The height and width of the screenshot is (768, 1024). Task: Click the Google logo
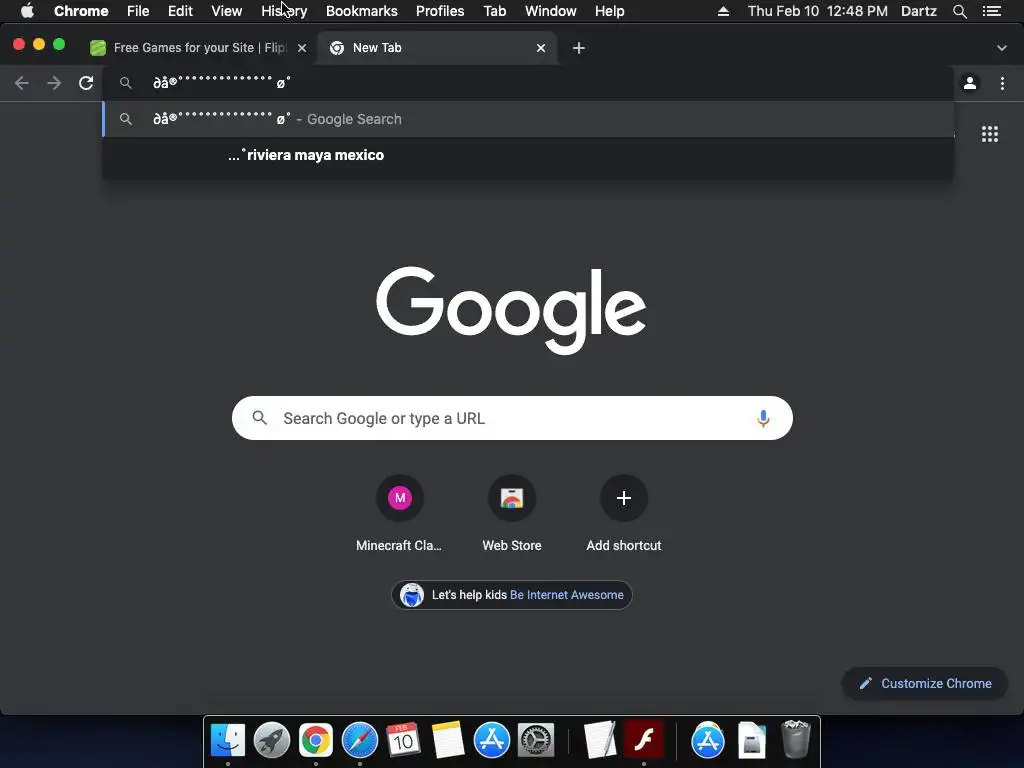(511, 310)
